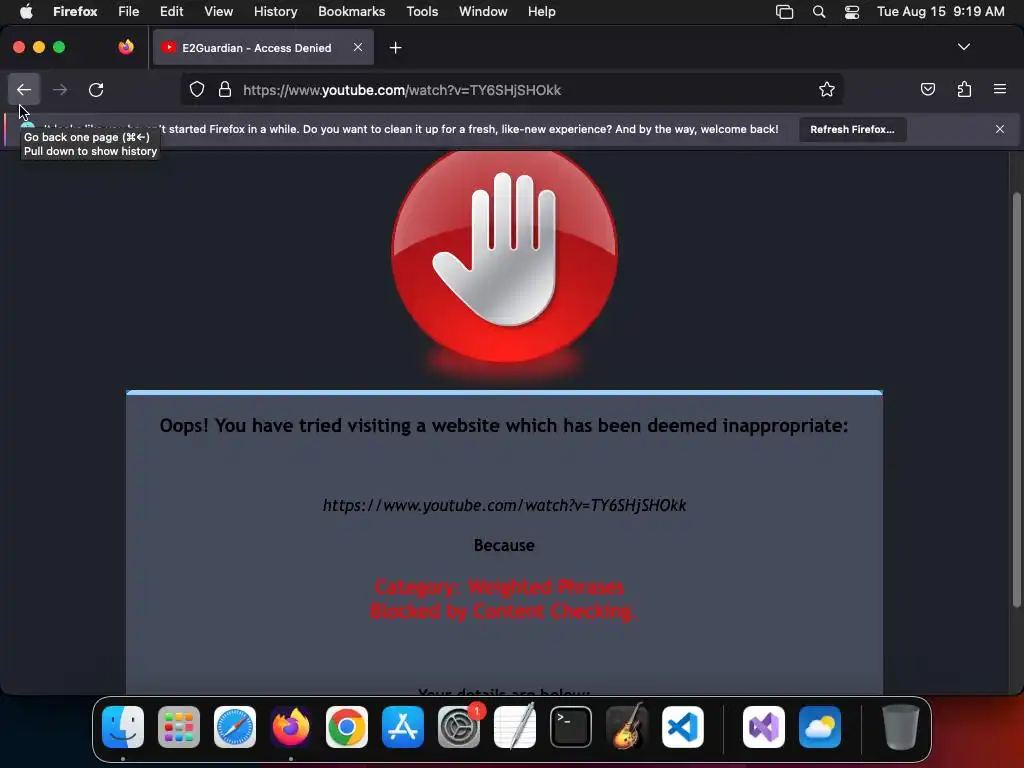Launch Safari from the Dock
Image resolution: width=1024 pixels, height=768 pixels.
pos(234,727)
